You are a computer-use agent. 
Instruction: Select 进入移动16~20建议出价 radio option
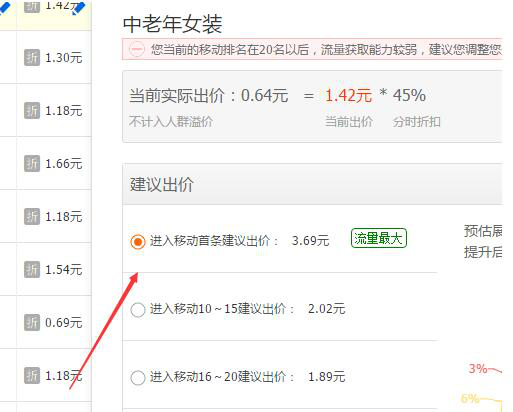pos(138,378)
